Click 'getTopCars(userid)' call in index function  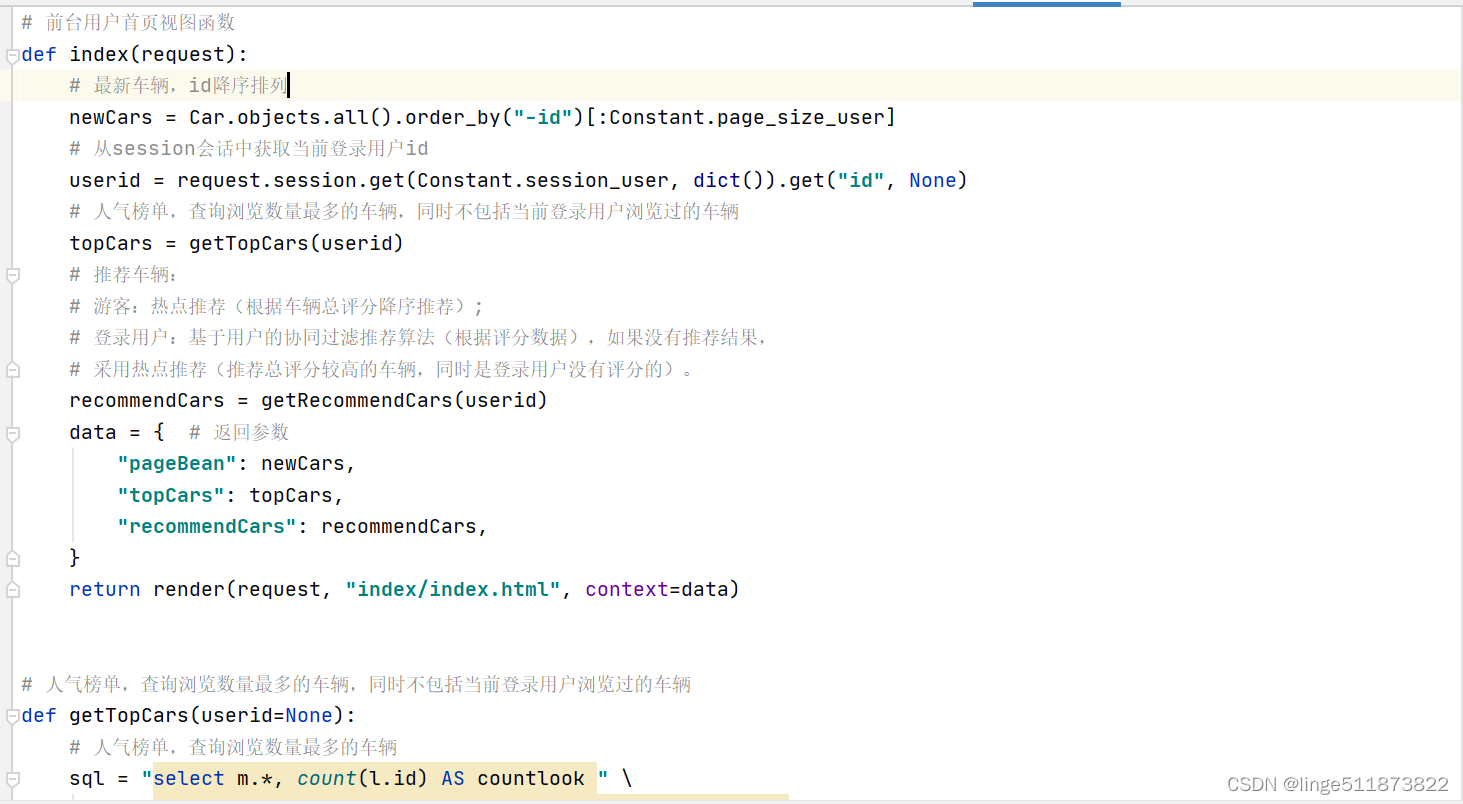click(x=296, y=243)
